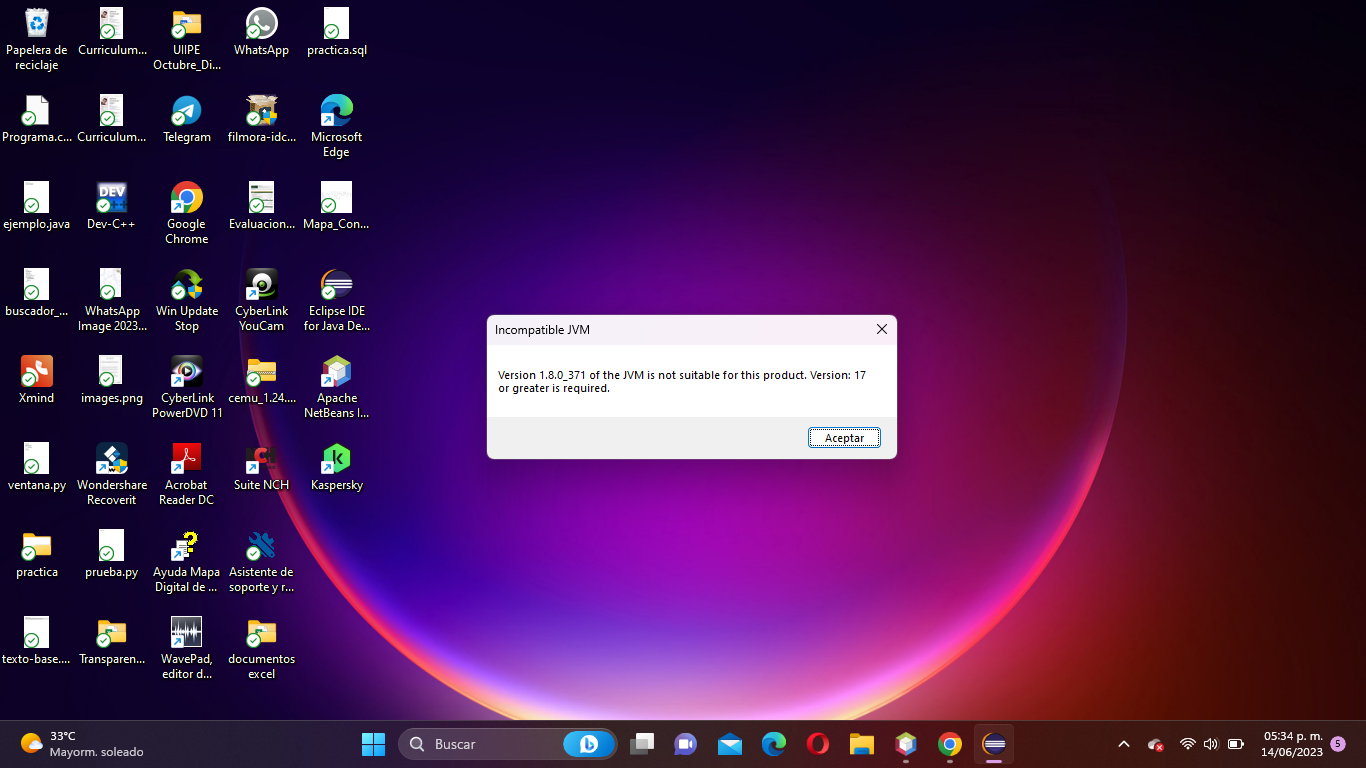Select the Asistente de soporte shortcut
Viewport: 1366px width, 768px height.
[262, 561]
